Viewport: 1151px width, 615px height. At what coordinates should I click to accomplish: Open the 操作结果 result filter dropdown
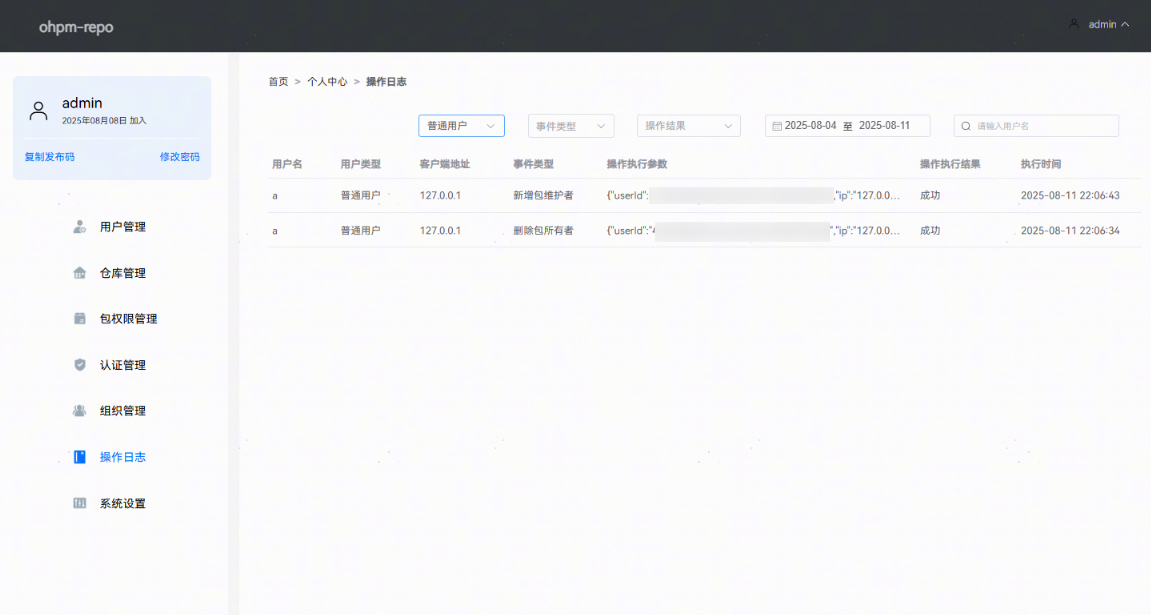click(688, 126)
